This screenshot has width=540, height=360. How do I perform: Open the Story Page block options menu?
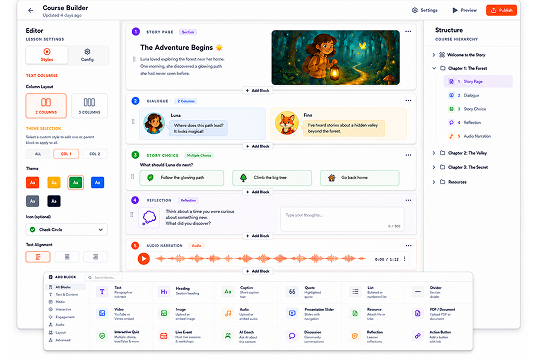[x=408, y=31]
